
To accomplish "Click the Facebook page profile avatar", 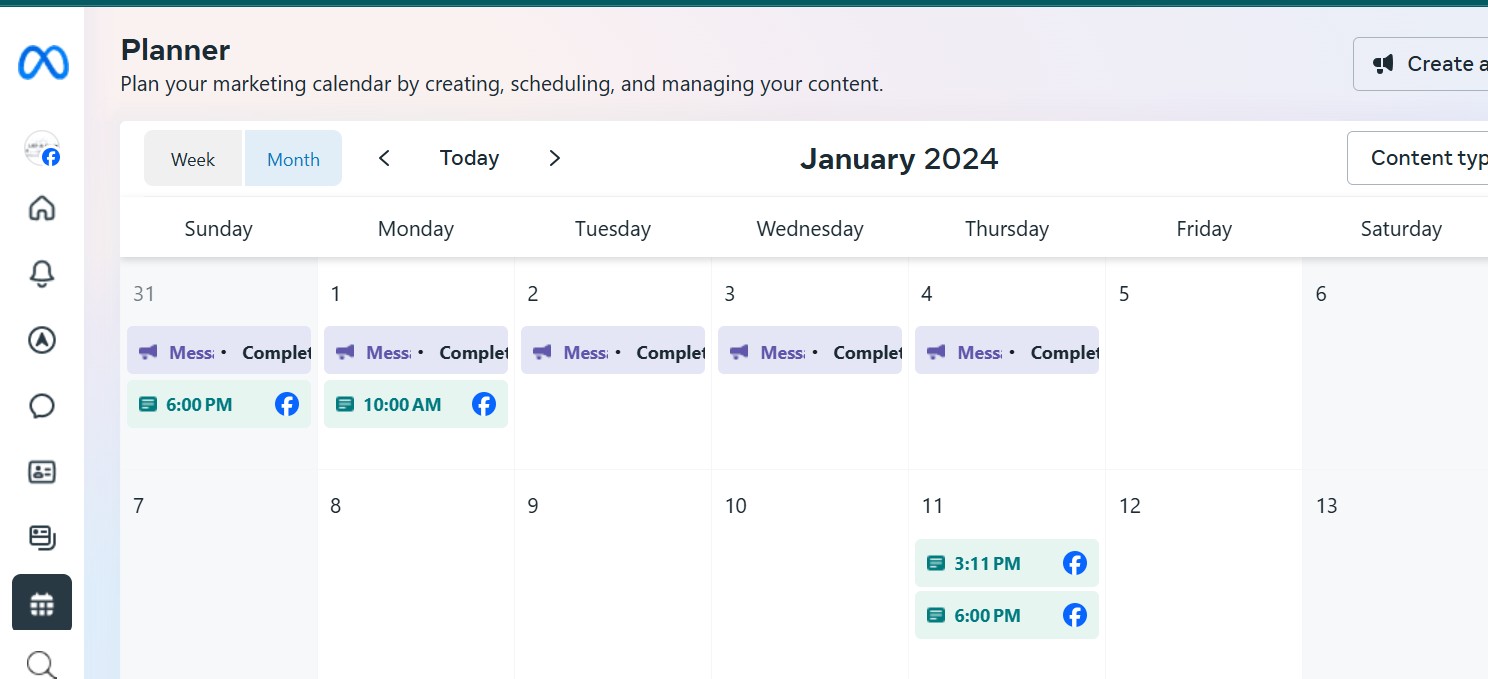I will [42, 149].
